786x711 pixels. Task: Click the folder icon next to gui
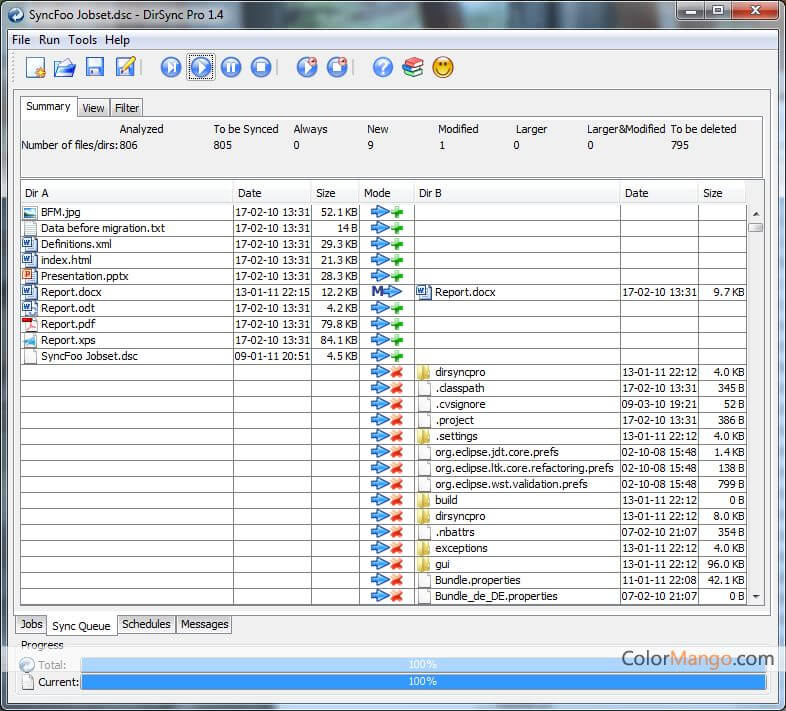(x=424, y=564)
